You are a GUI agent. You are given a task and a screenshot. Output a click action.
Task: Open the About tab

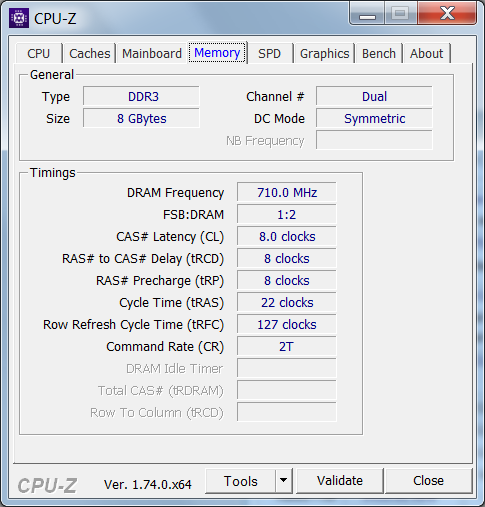tap(427, 53)
